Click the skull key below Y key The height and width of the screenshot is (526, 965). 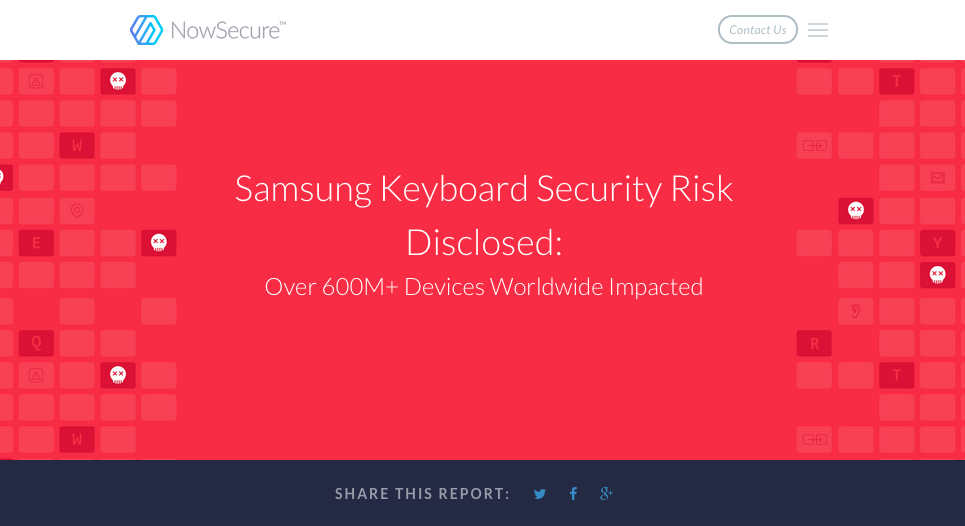click(x=937, y=275)
